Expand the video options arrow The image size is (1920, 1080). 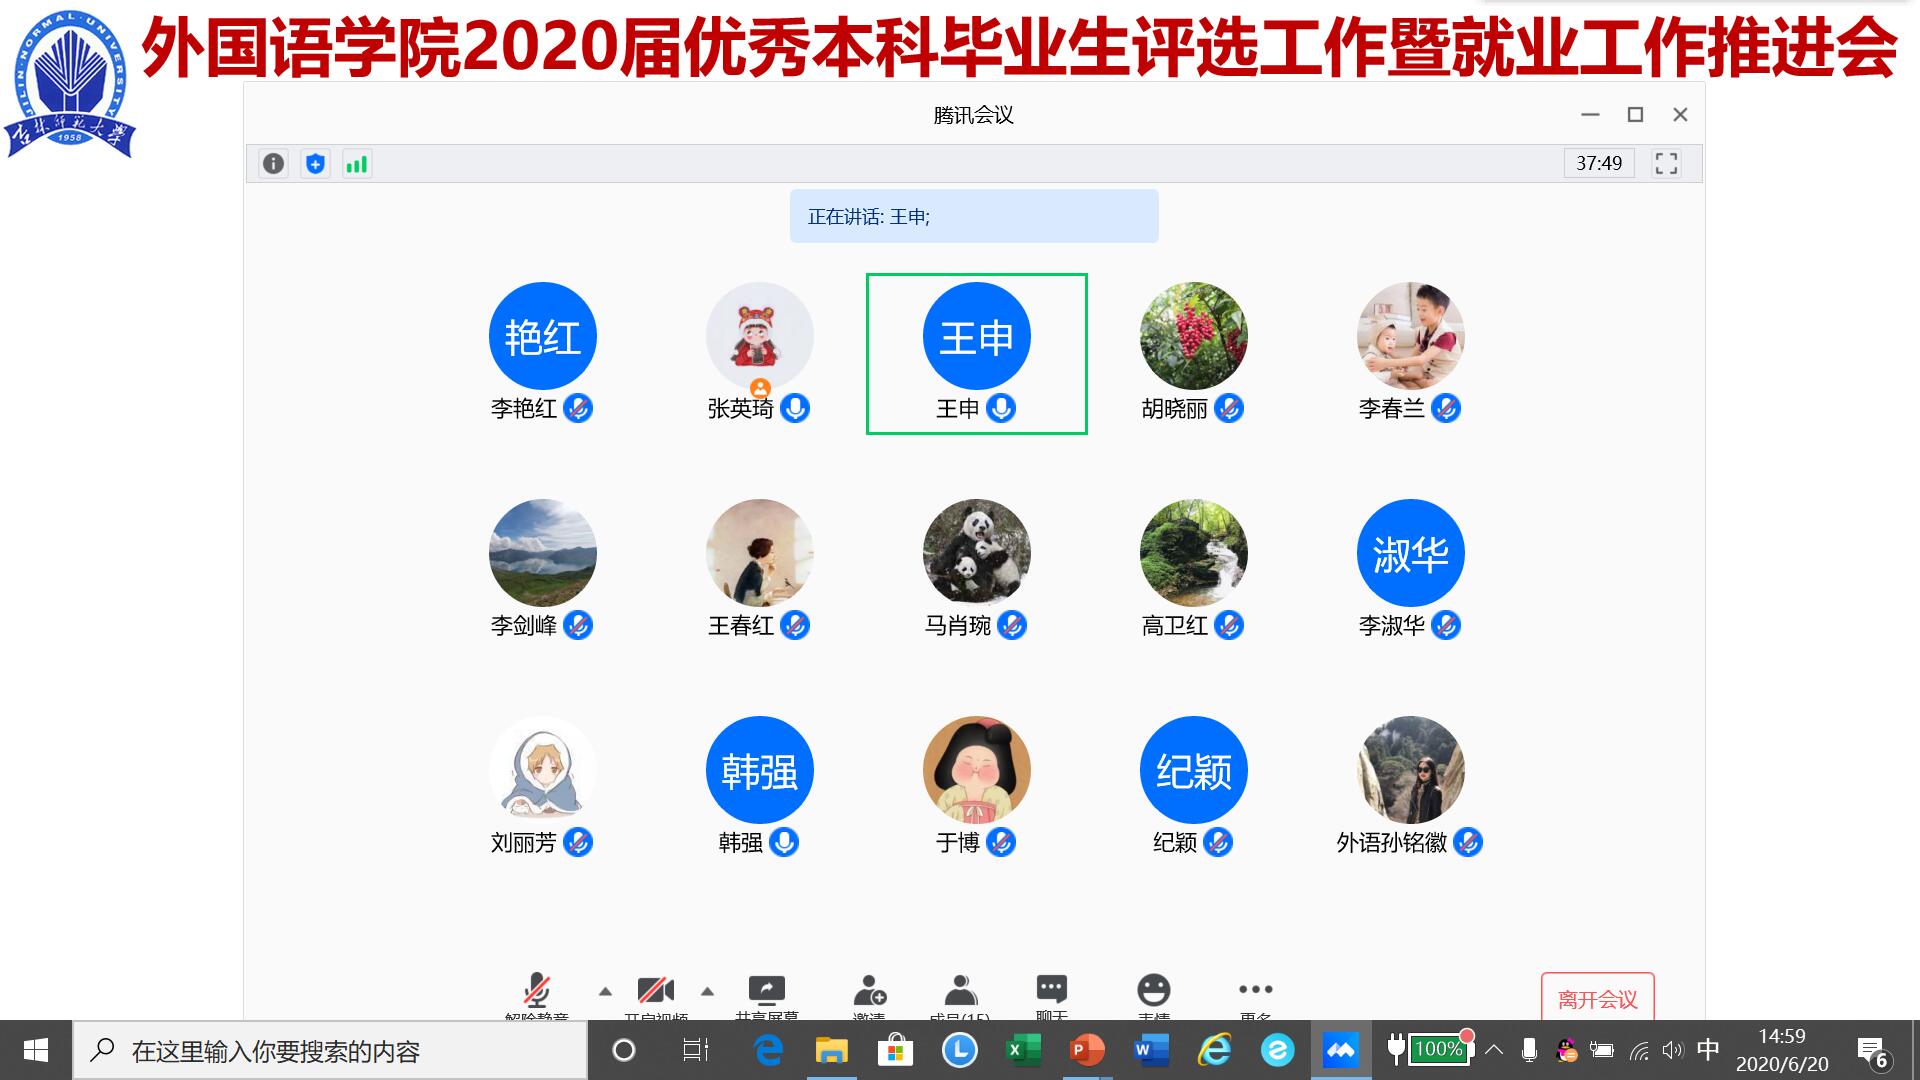(x=707, y=991)
